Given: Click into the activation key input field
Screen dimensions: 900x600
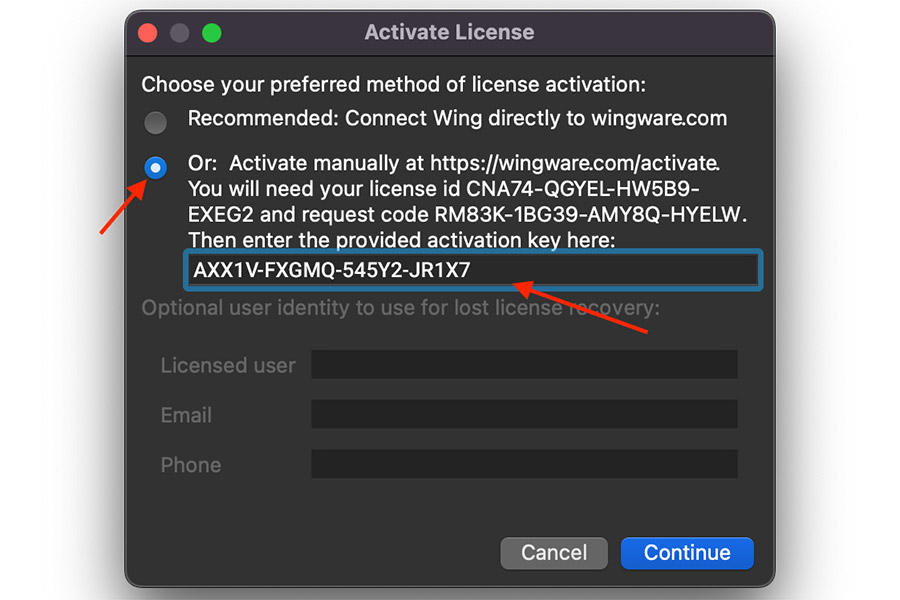Looking at the screenshot, I should point(473,270).
